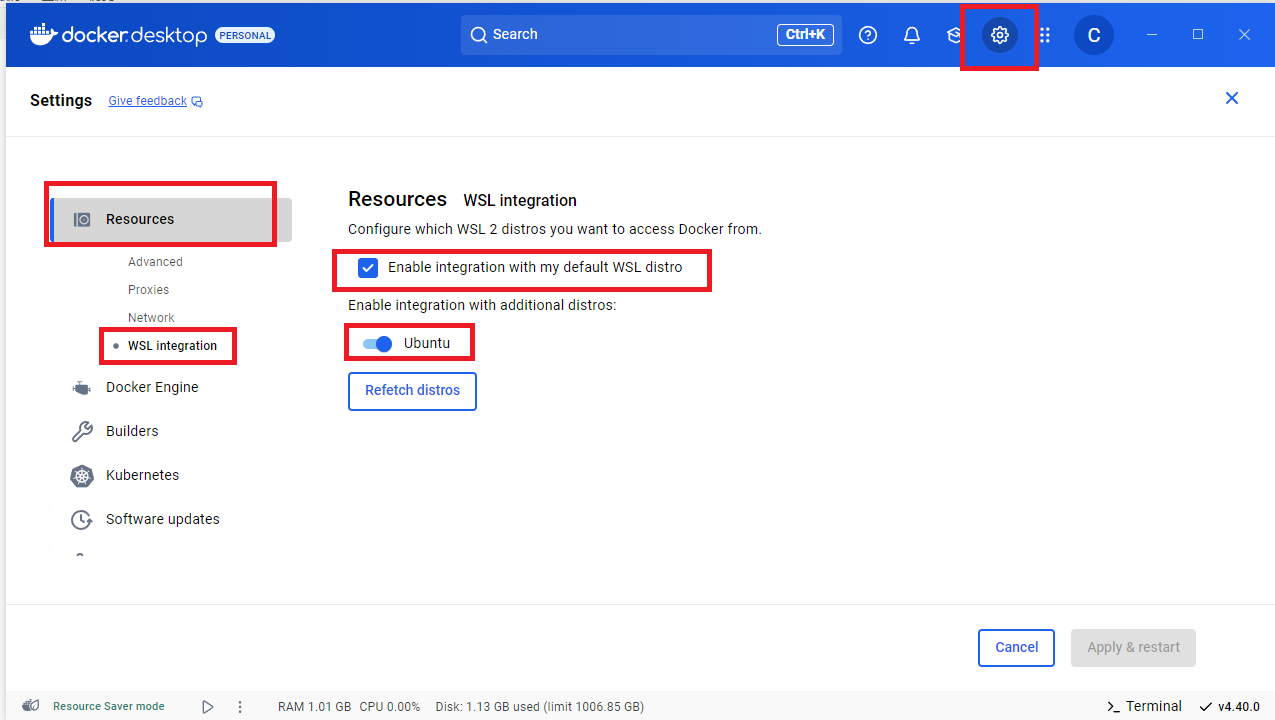The width and height of the screenshot is (1275, 720).
Task: Close the Settings panel with X
Action: point(1232,98)
